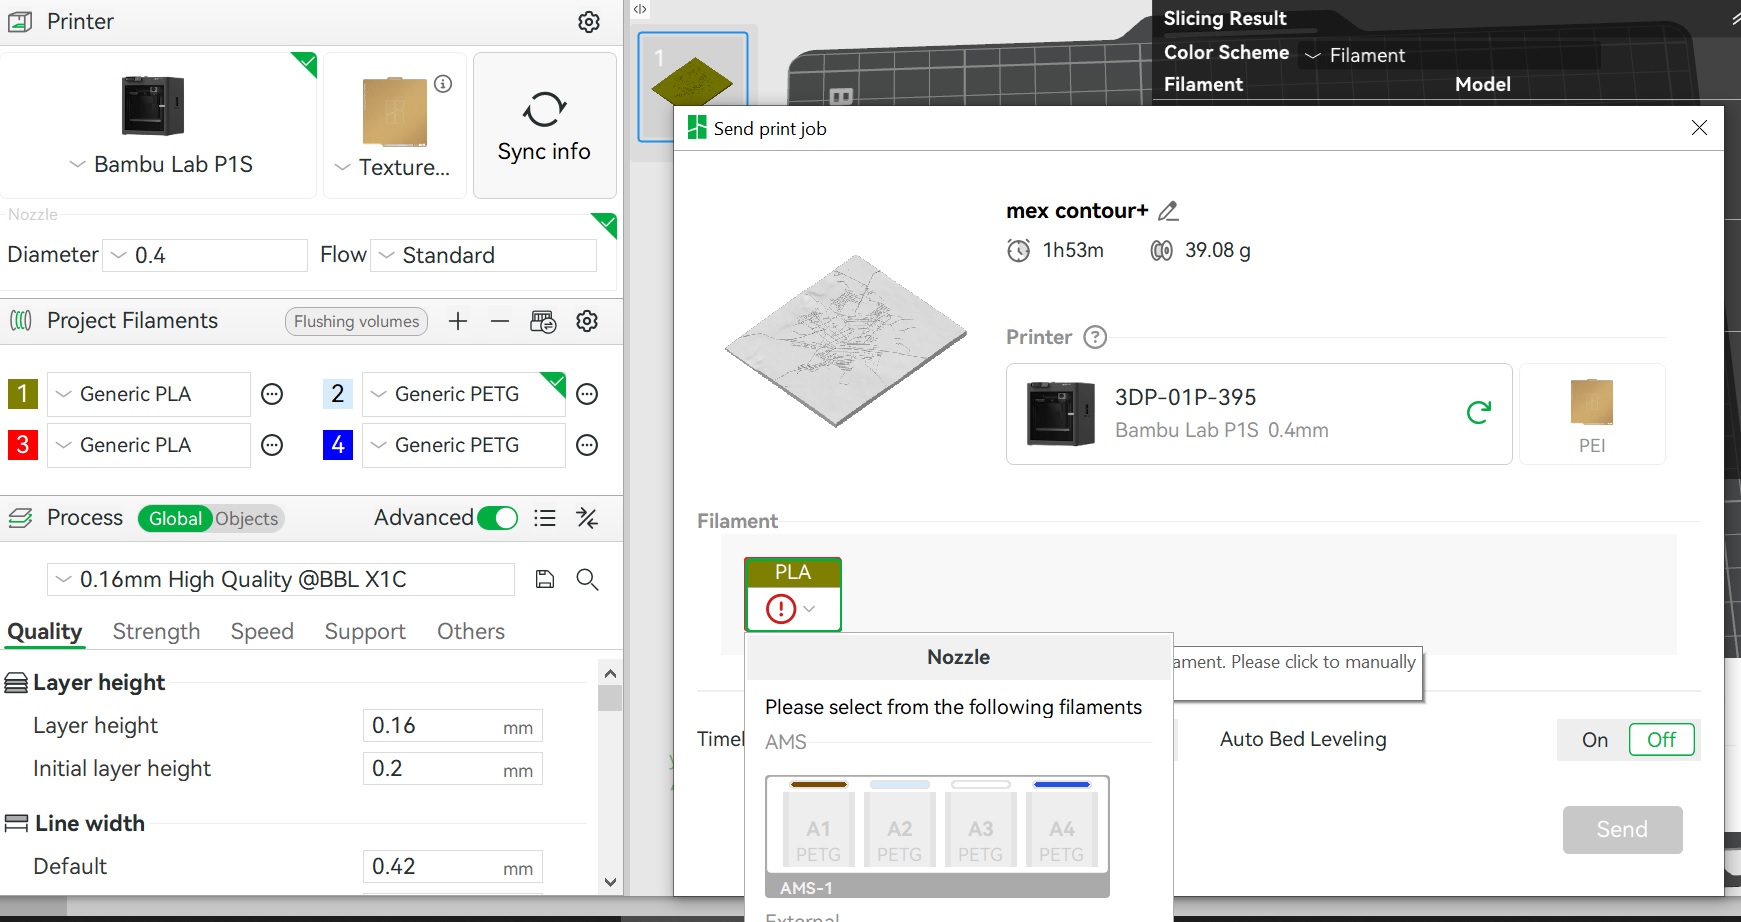This screenshot has width=1741, height=922.
Task: Click the collapse sidebar arrows icon
Action: 640,9
